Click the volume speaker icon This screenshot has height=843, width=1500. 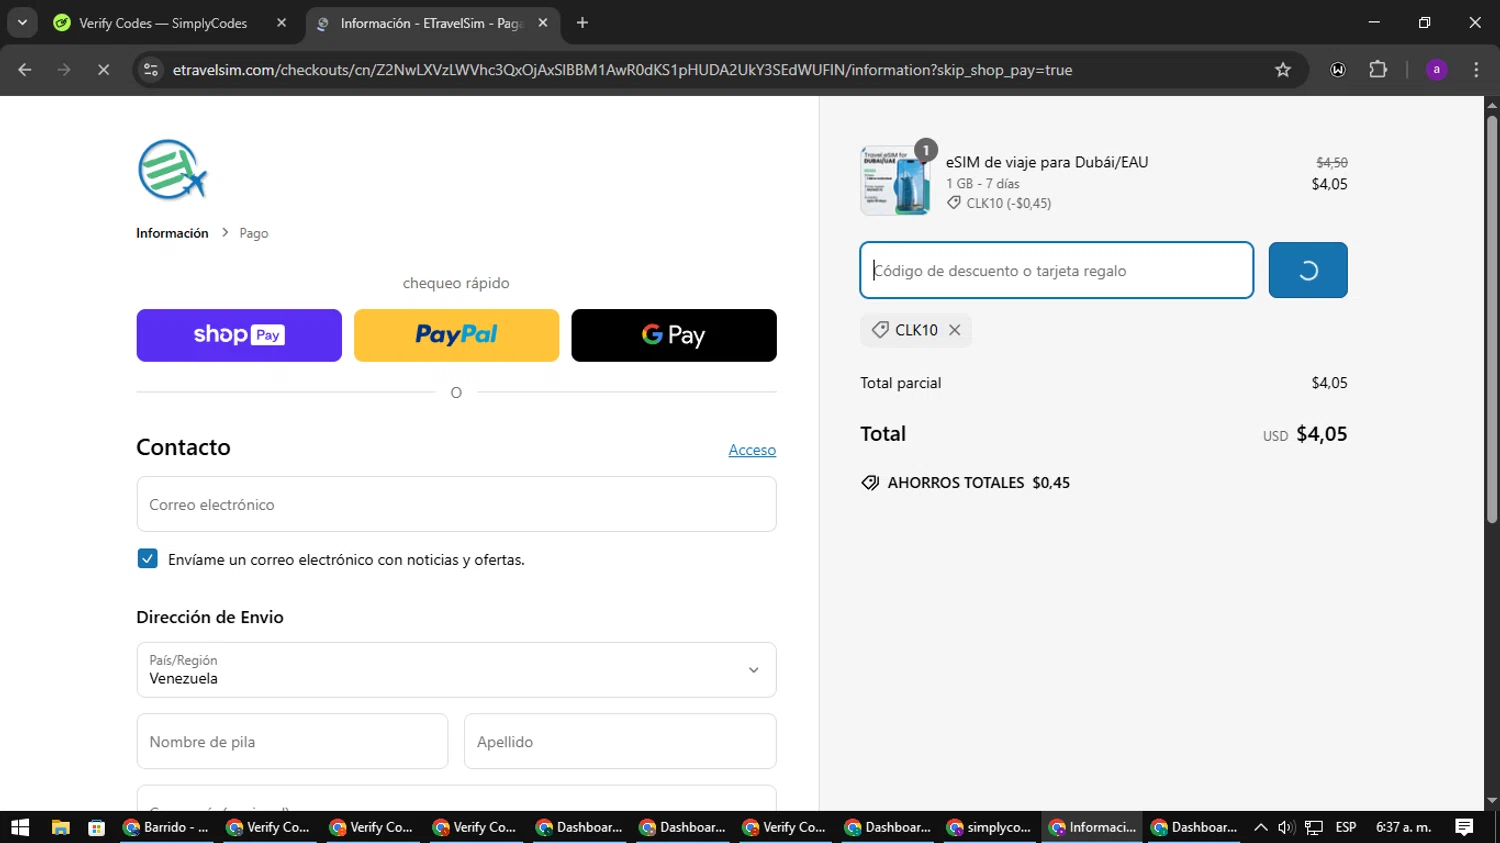pos(1286,827)
